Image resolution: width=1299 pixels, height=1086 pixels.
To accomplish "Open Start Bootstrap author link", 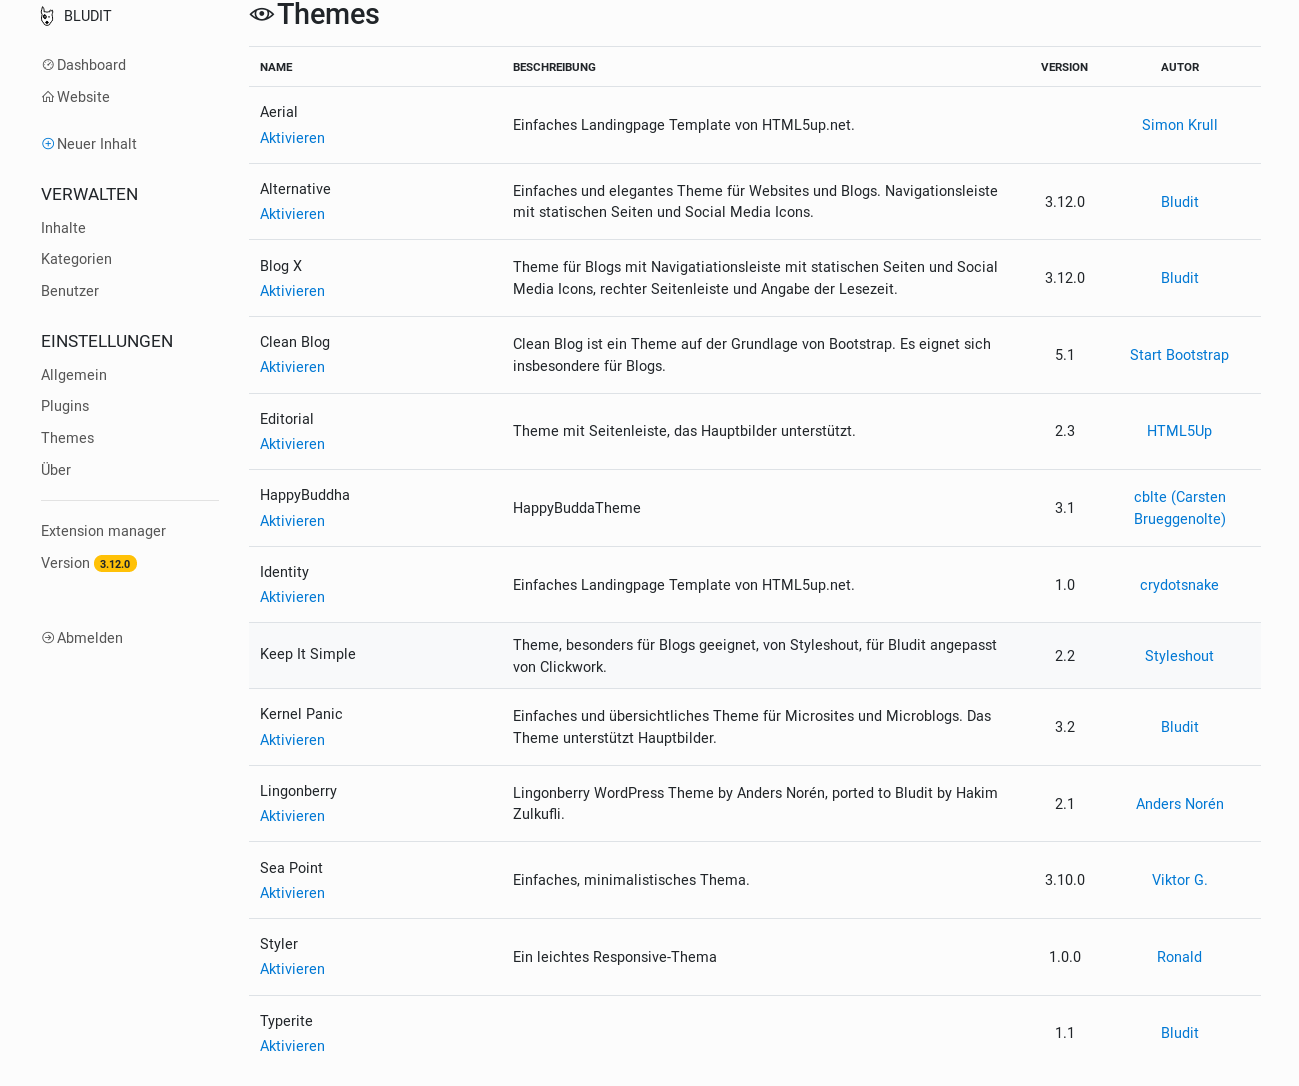I will (x=1179, y=355).
